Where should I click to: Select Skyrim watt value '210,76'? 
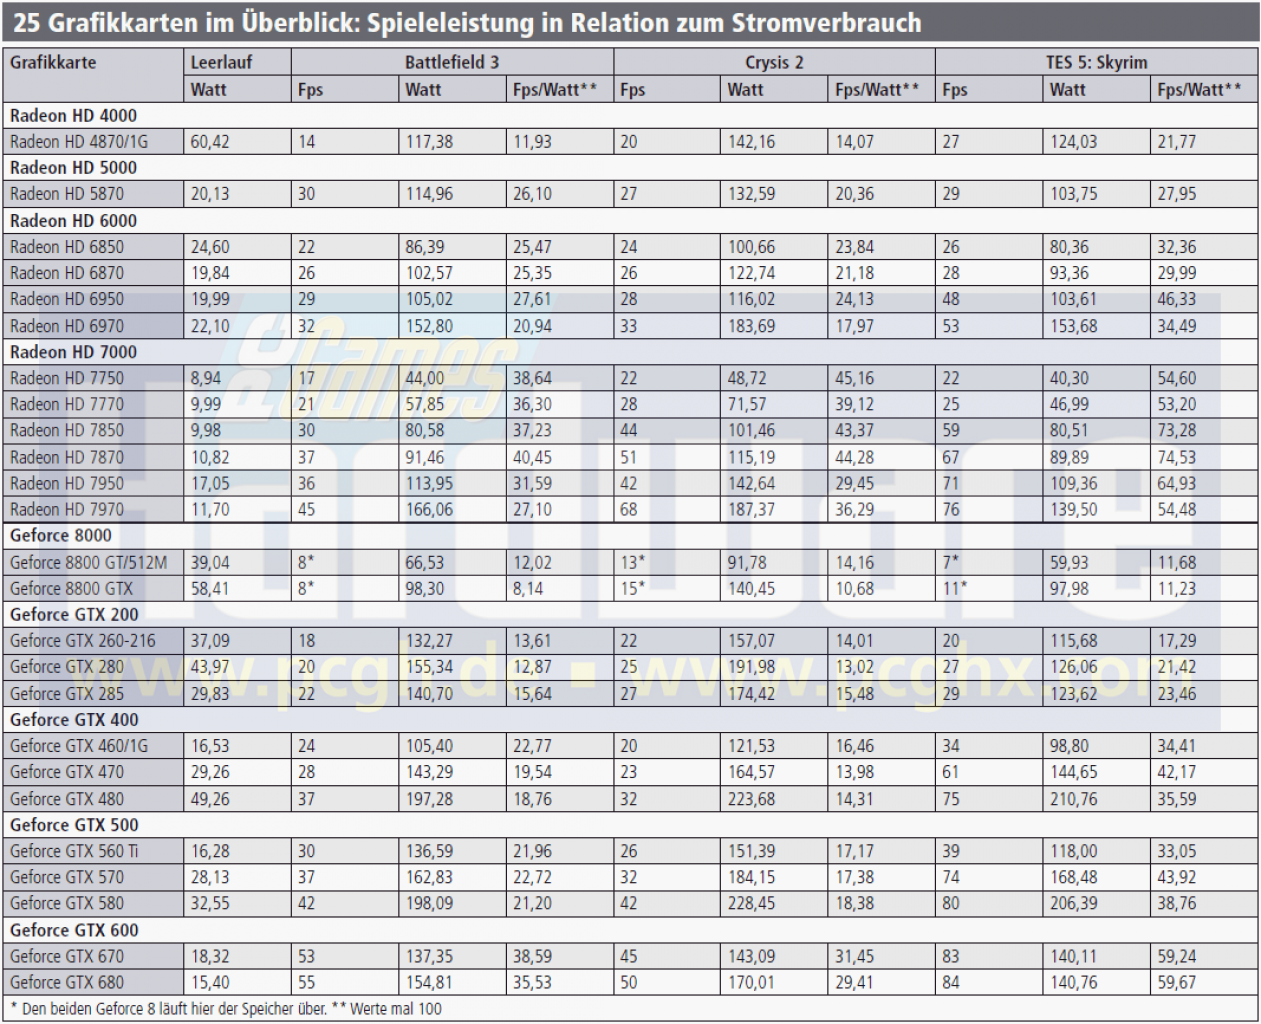(x=1074, y=798)
